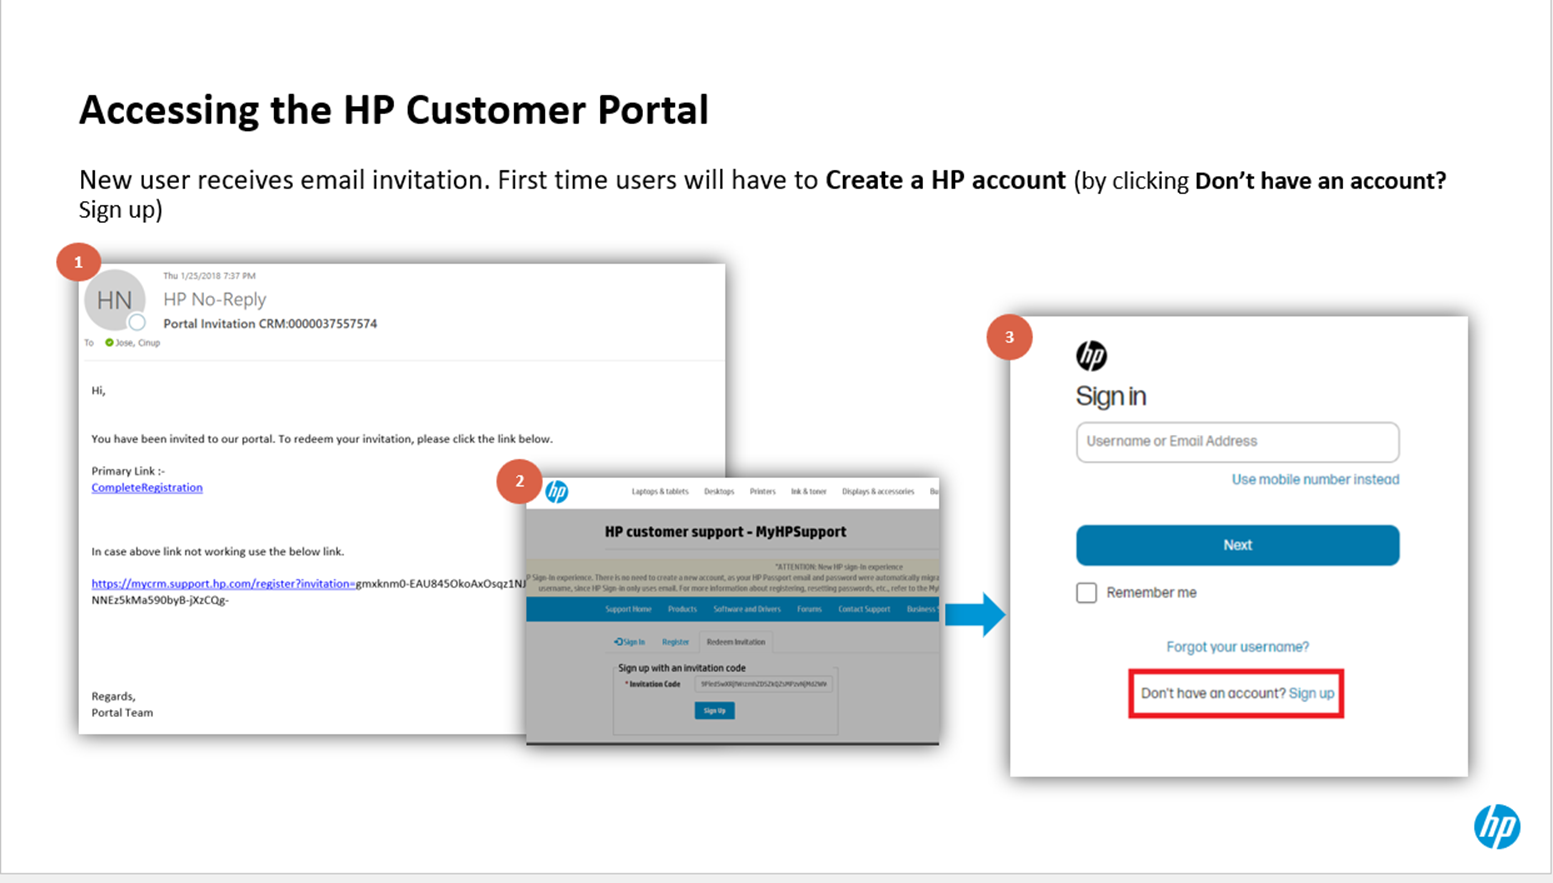1553x883 pixels.
Task: Navigate to Forums in the support menu
Action: coord(810,609)
